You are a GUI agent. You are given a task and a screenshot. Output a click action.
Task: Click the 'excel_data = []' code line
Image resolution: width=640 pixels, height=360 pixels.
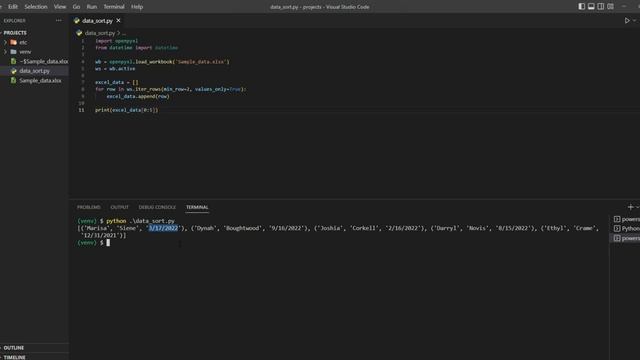[x=117, y=82]
